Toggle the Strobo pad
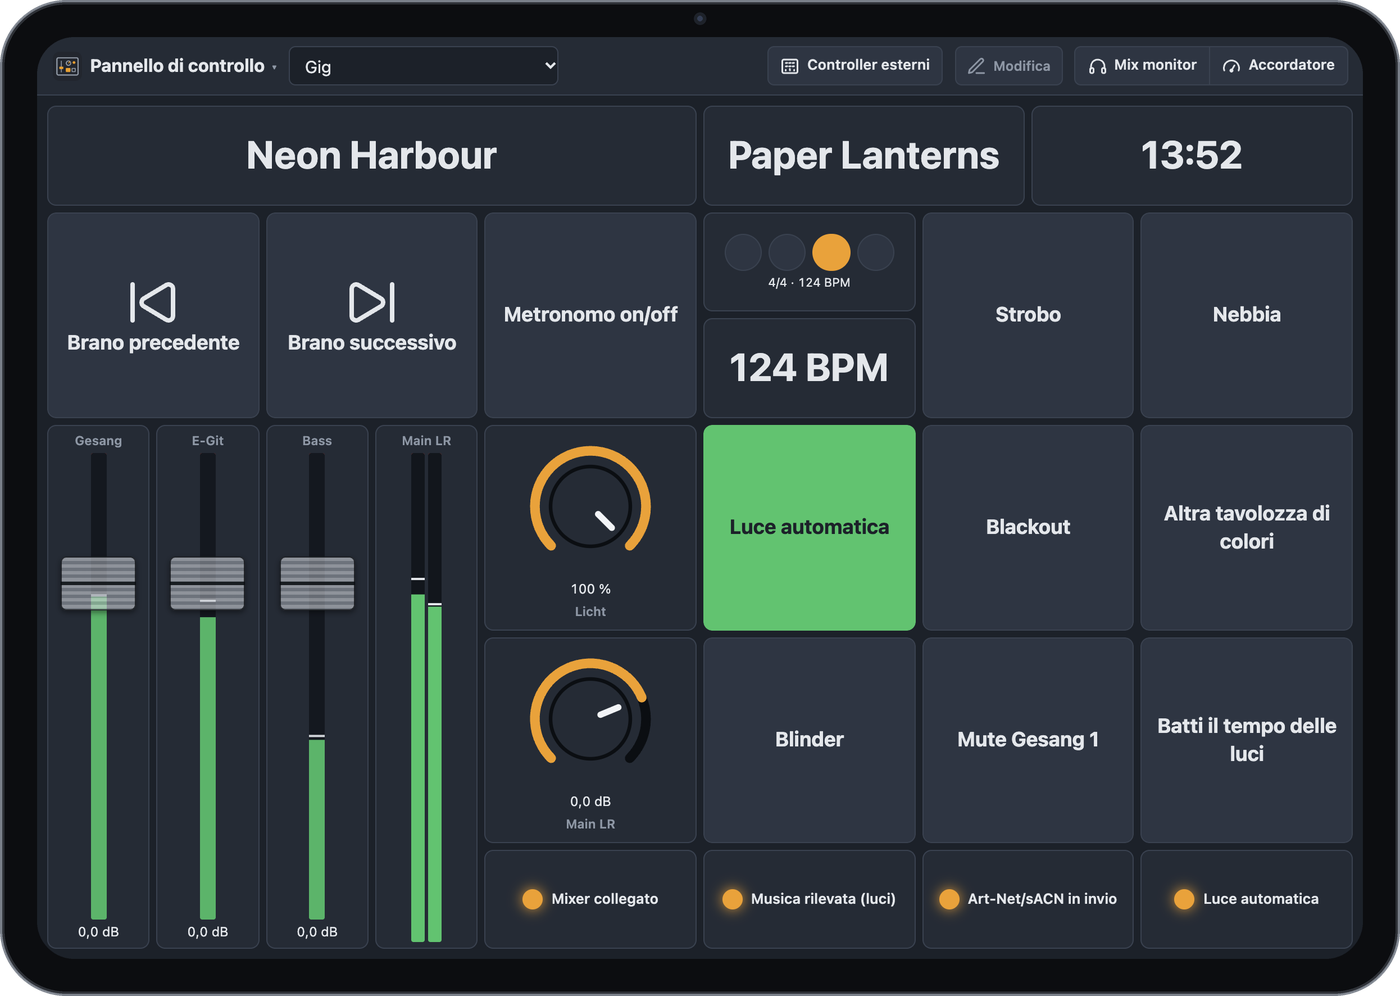 pos(1028,315)
